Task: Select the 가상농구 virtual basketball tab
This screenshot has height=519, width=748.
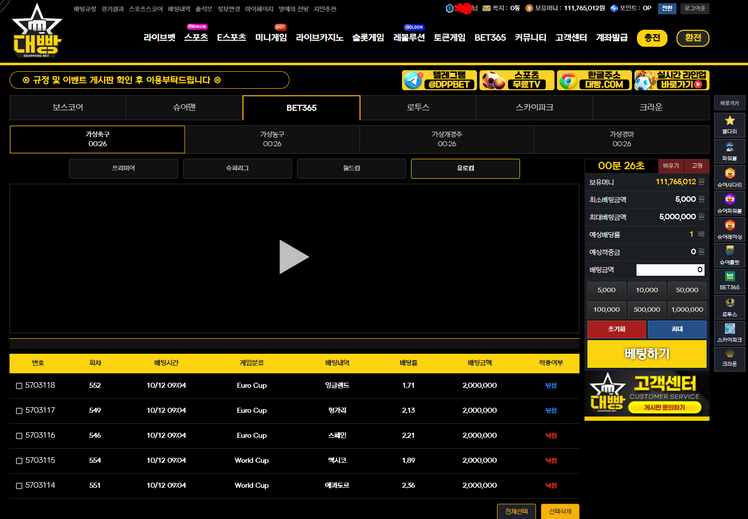Action: pos(272,138)
